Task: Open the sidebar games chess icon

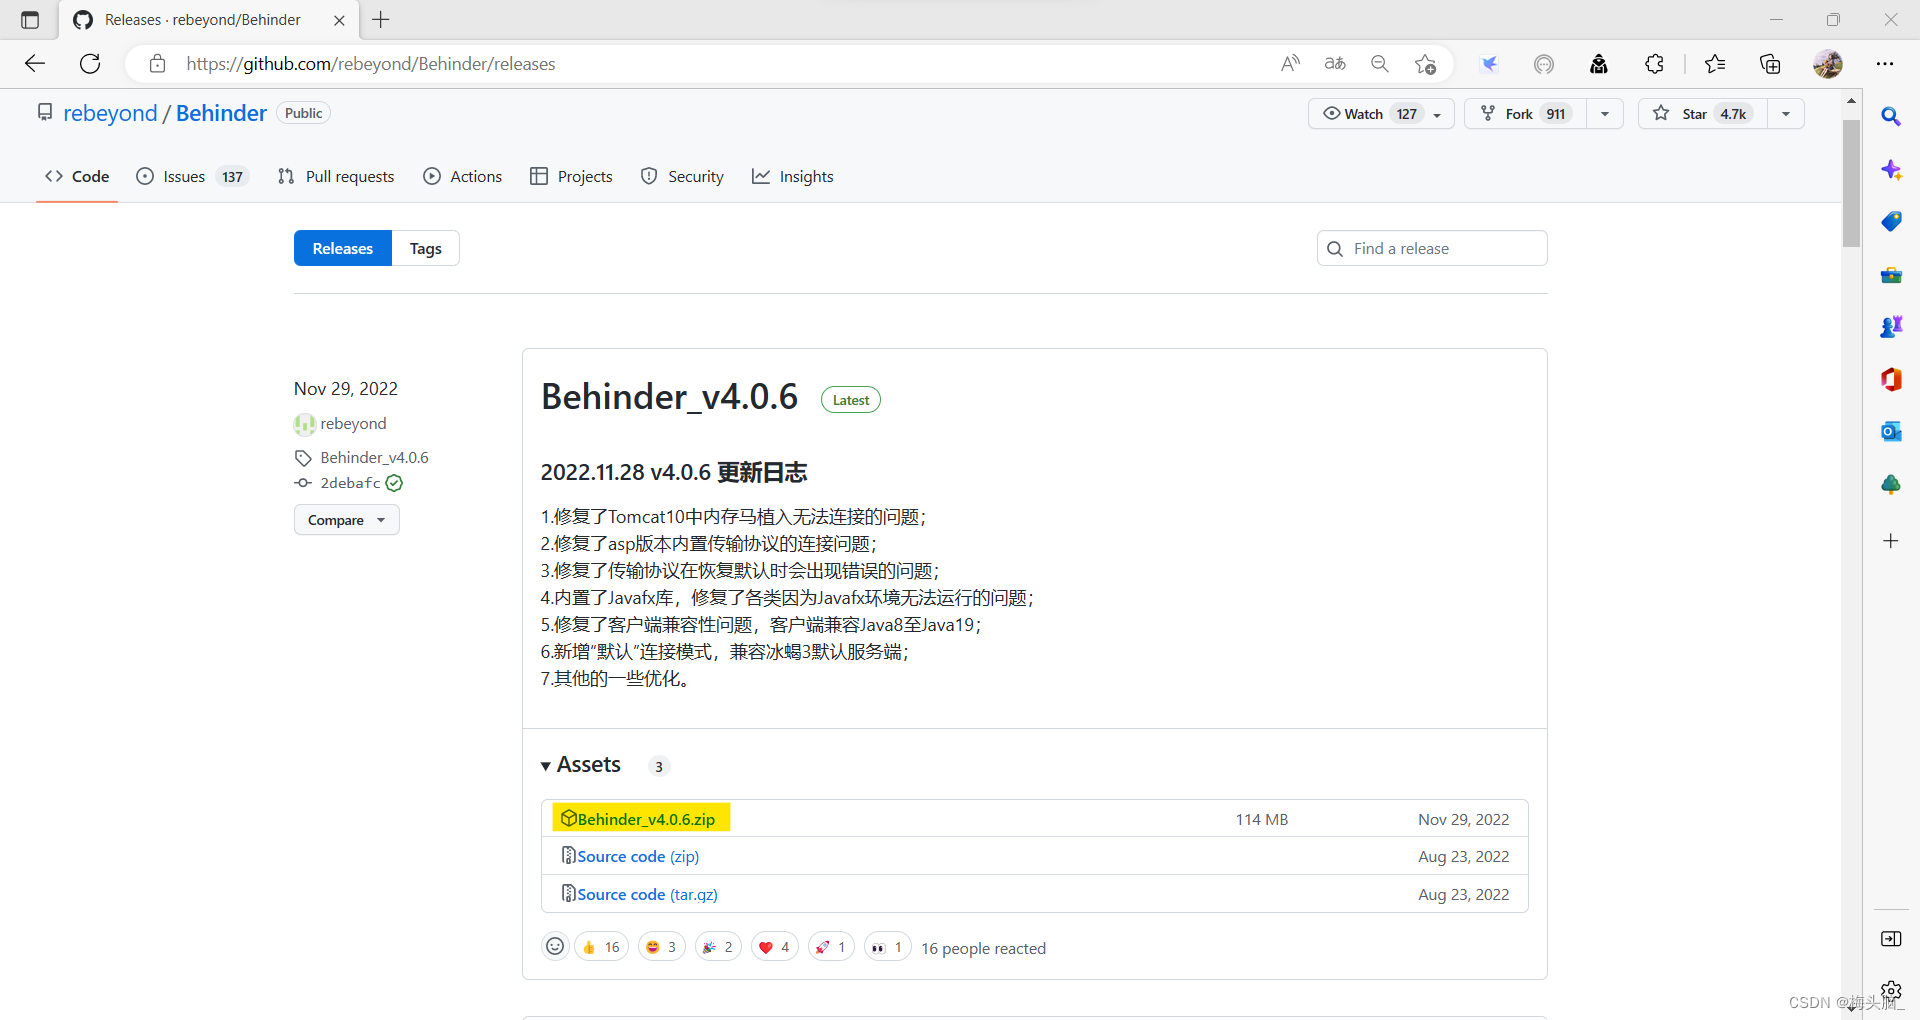Action: 1891,327
